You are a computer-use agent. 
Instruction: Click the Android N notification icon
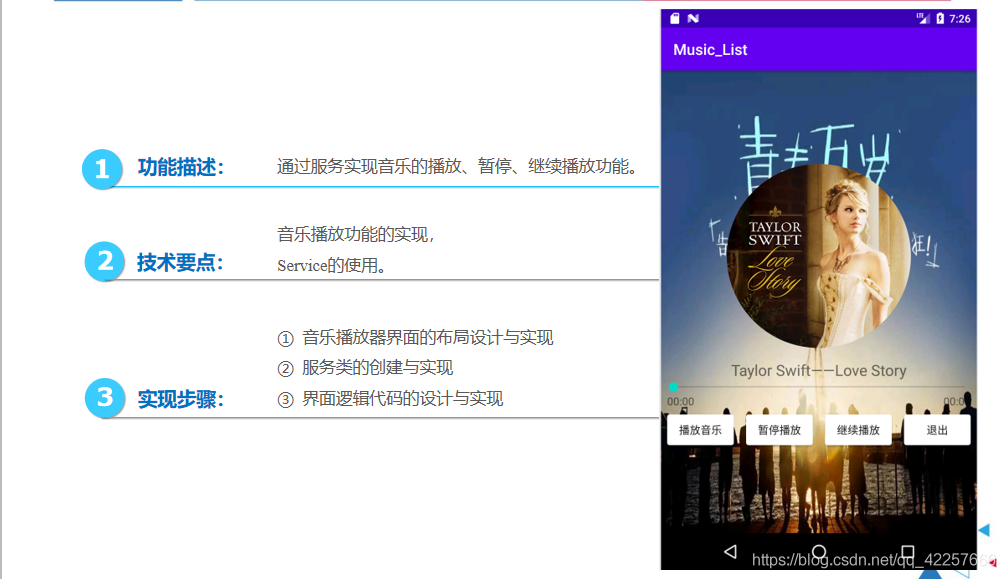[x=693, y=18]
